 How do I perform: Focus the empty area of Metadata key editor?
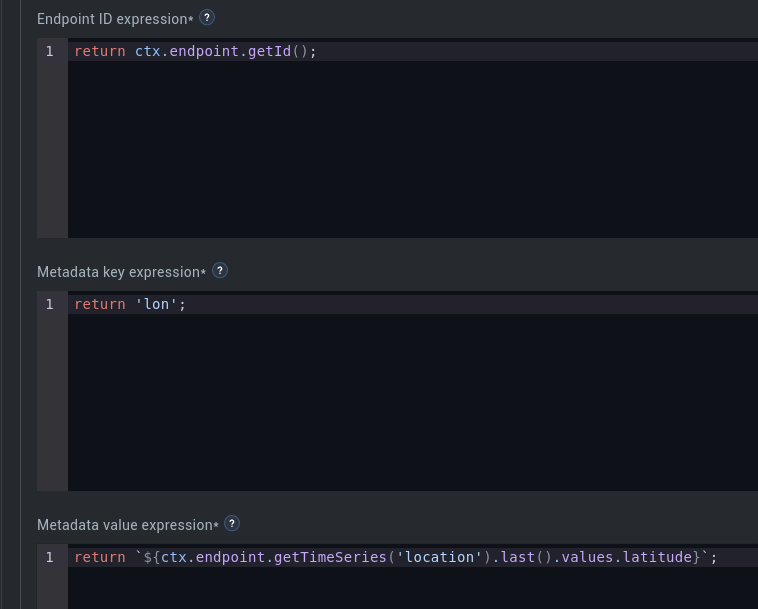[413, 402]
